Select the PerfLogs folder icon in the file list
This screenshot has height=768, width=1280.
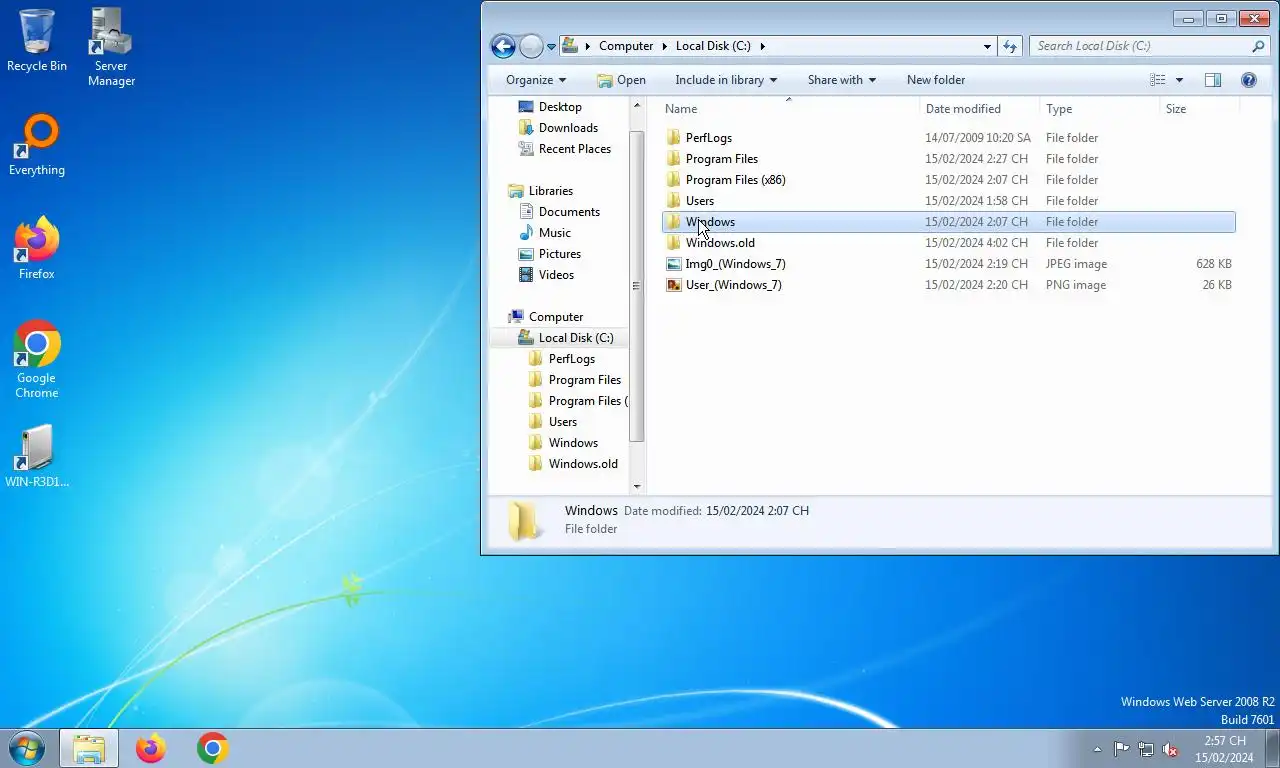[x=674, y=138]
